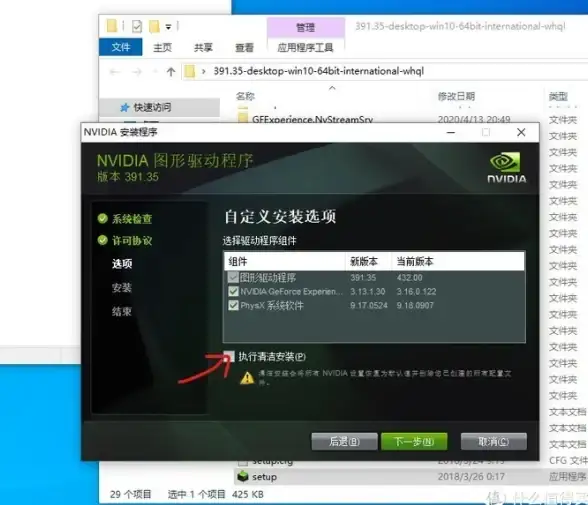588x505 pixels.
Task: Select the 选项 step in installer sidebar
Action: point(122,264)
